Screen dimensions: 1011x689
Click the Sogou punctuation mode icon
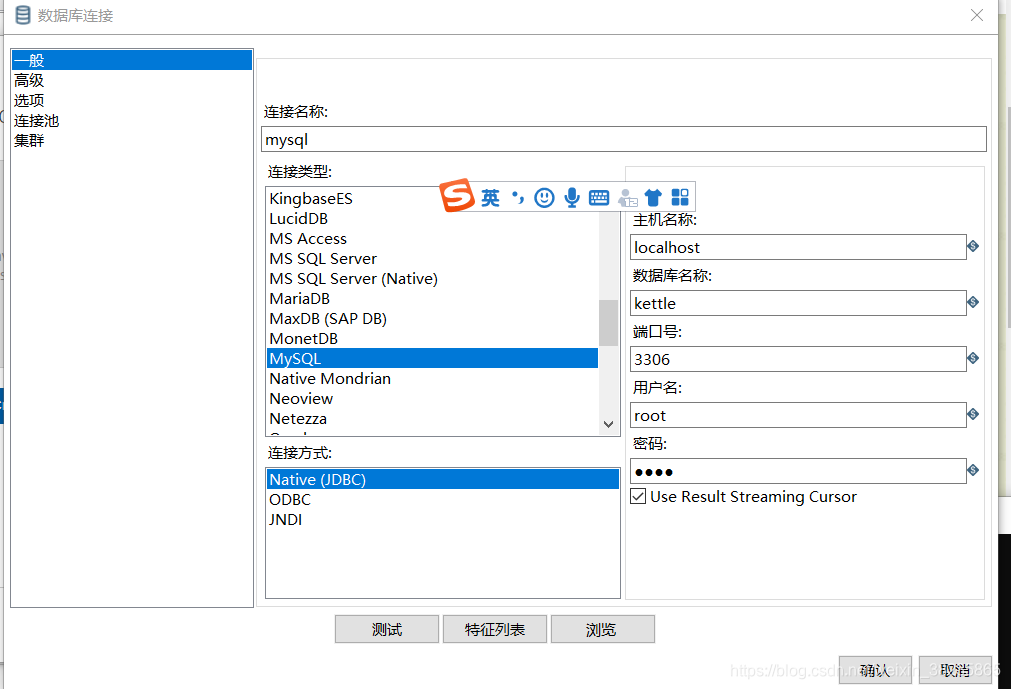click(x=517, y=197)
